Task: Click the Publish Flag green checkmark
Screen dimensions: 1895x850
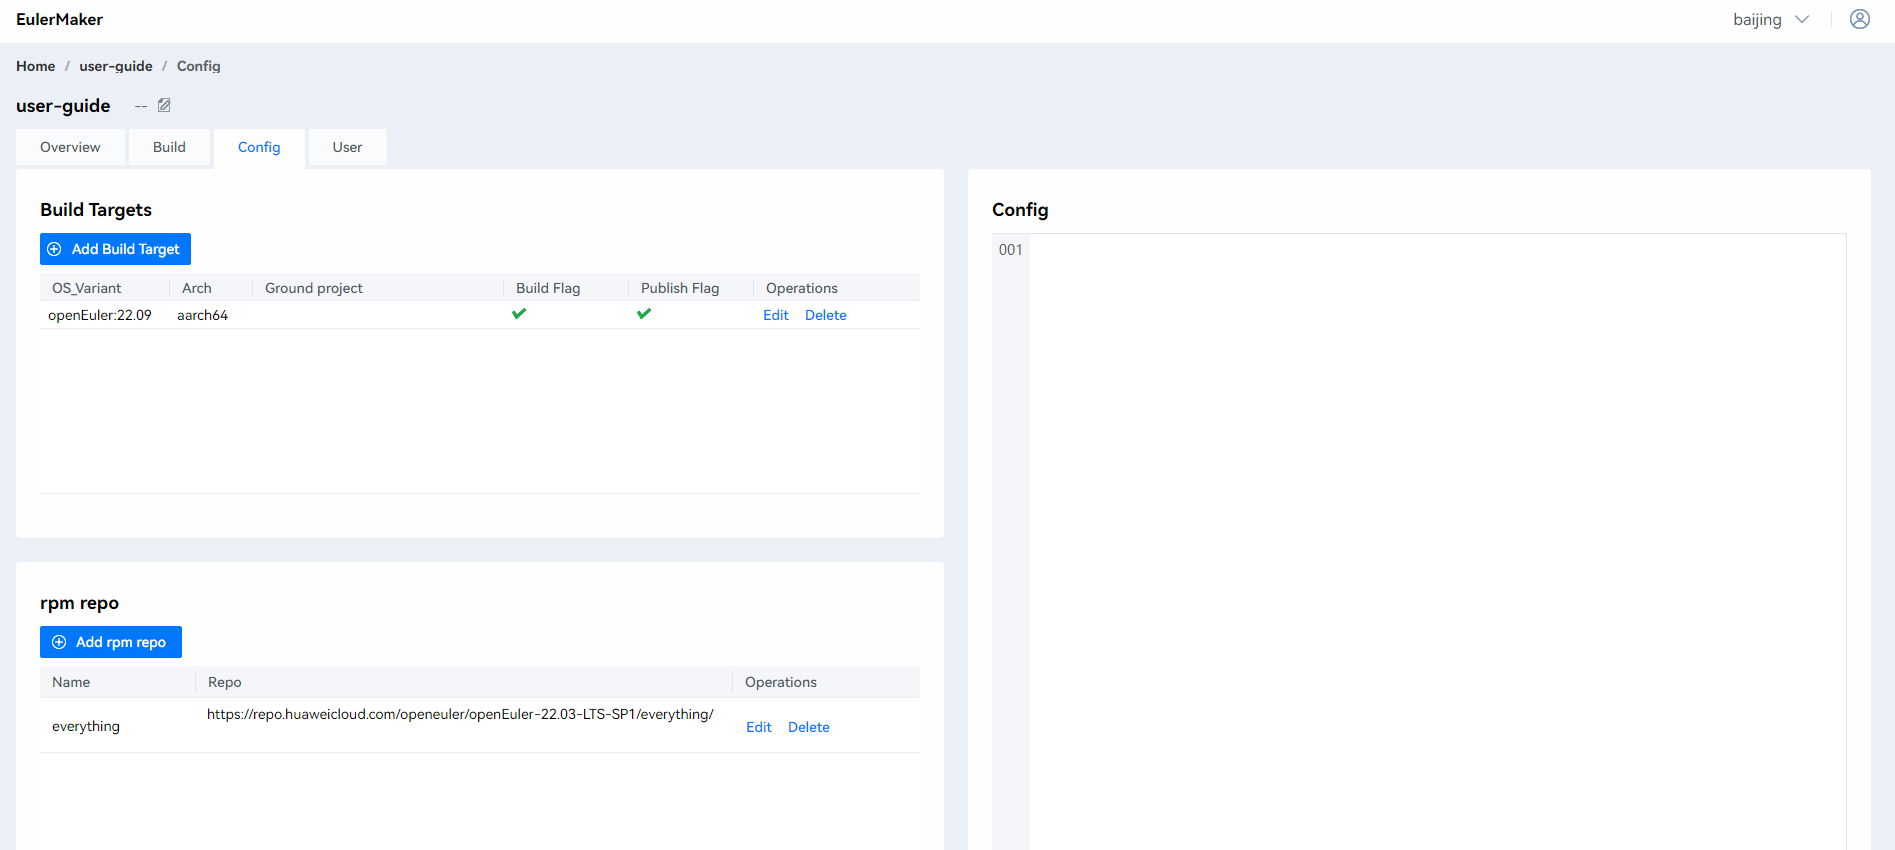Action: coord(644,314)
